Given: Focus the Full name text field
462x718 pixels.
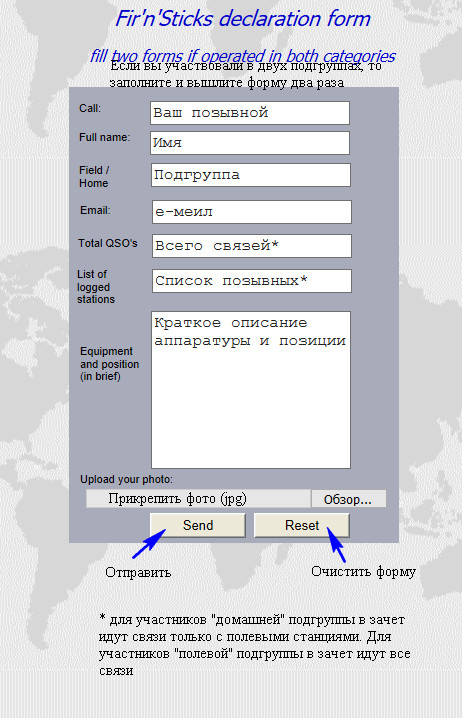Looking at the screenshot, I should (x=250, y=143).
